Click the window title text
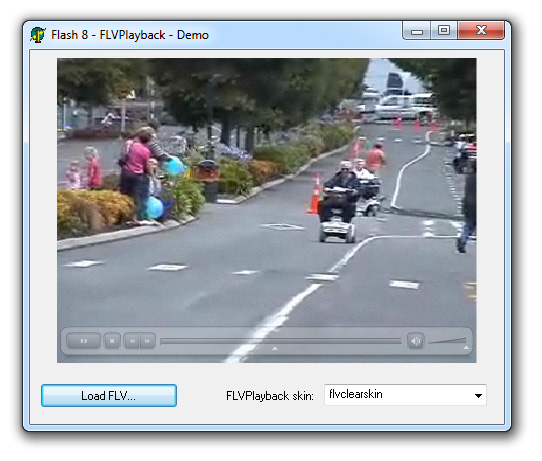The image size is (542, 461). point(130,35)
